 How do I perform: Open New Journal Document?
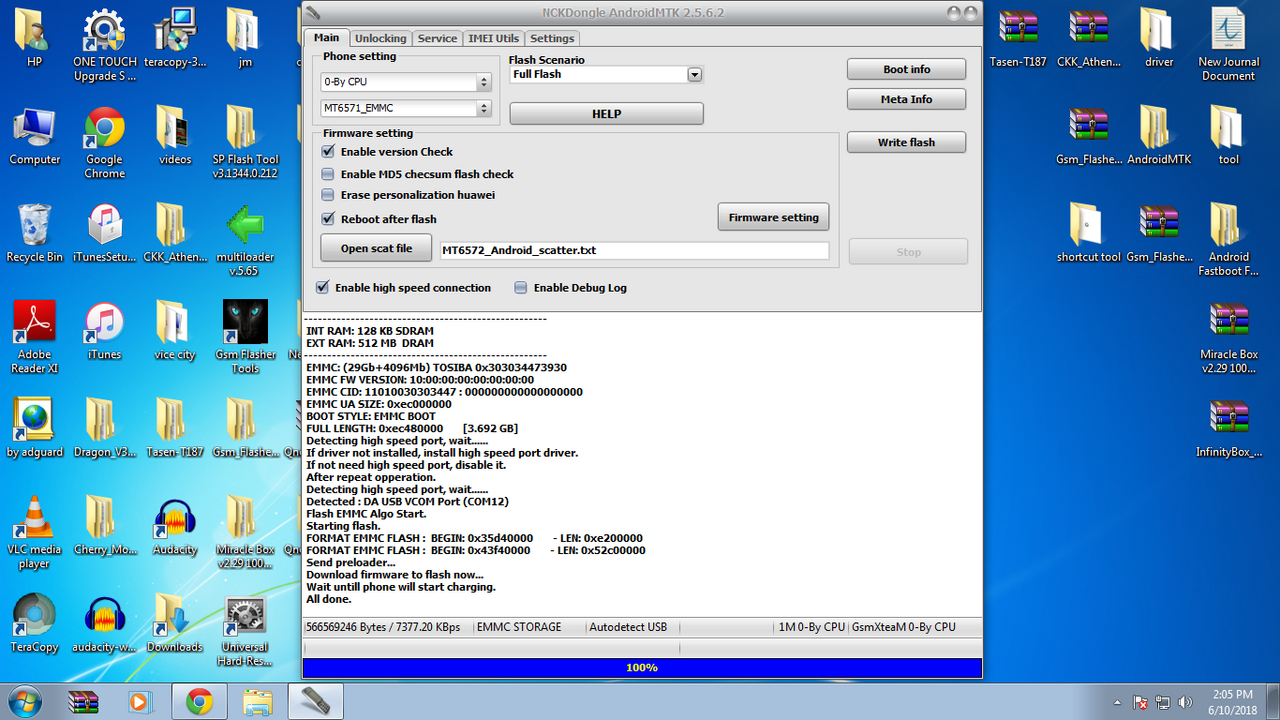[1228, 45]
